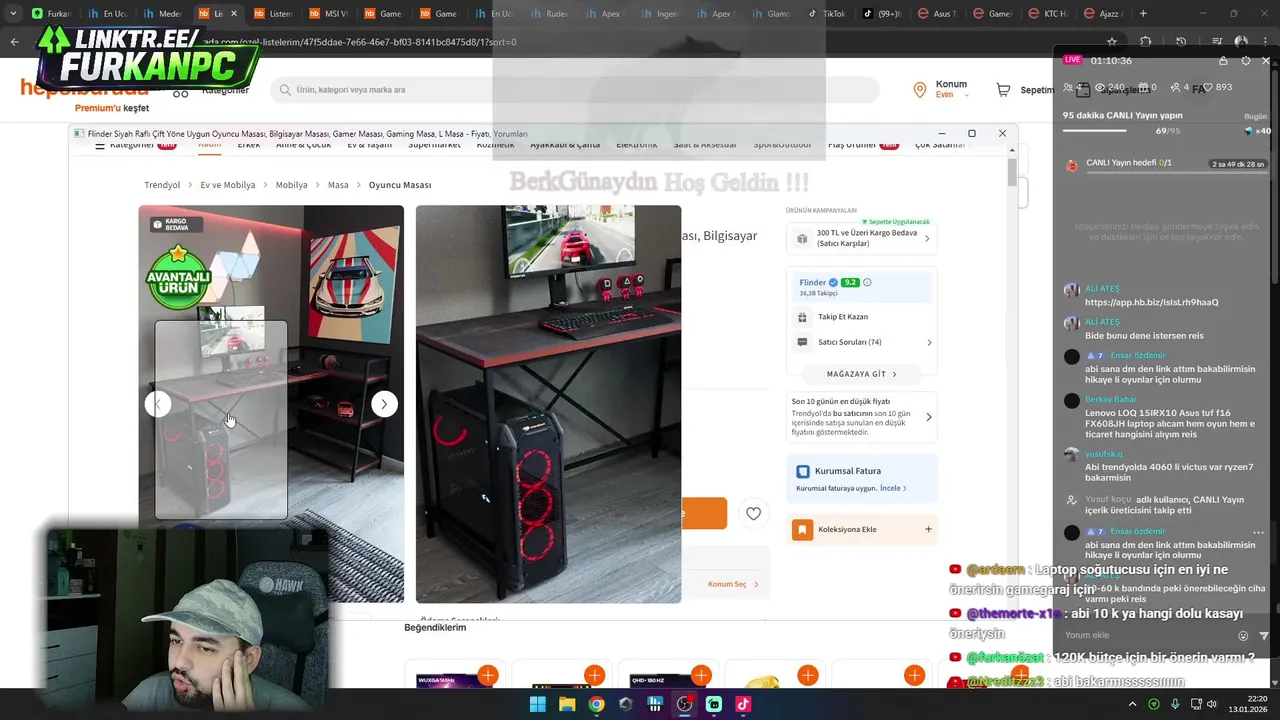The image size is (1280, 720).
Task: Show the previous product image with the left arrow
Action: 158,404
